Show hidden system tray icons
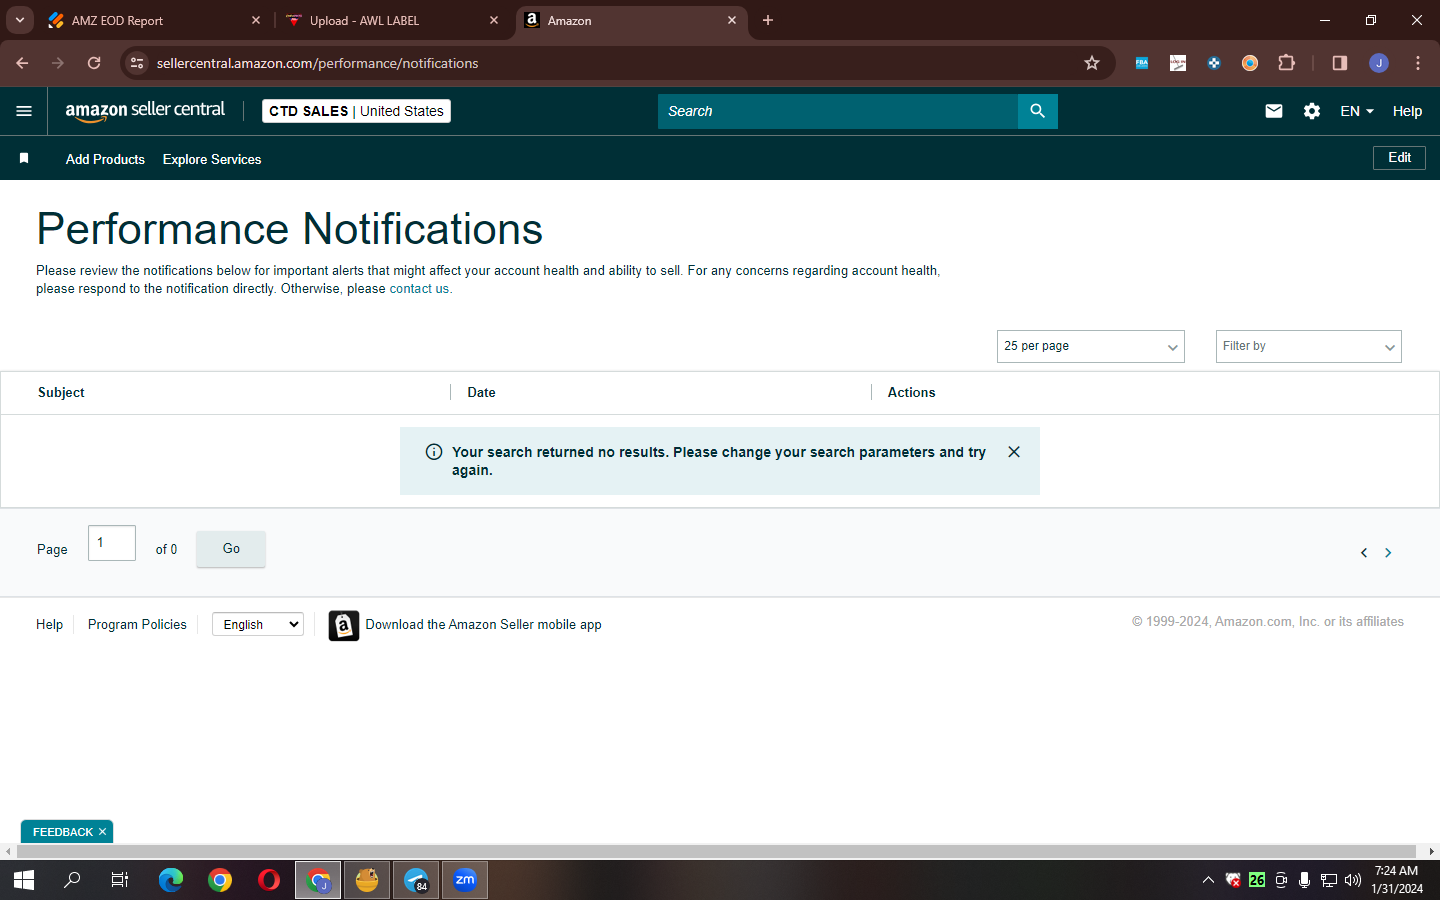 (1208, 880)
